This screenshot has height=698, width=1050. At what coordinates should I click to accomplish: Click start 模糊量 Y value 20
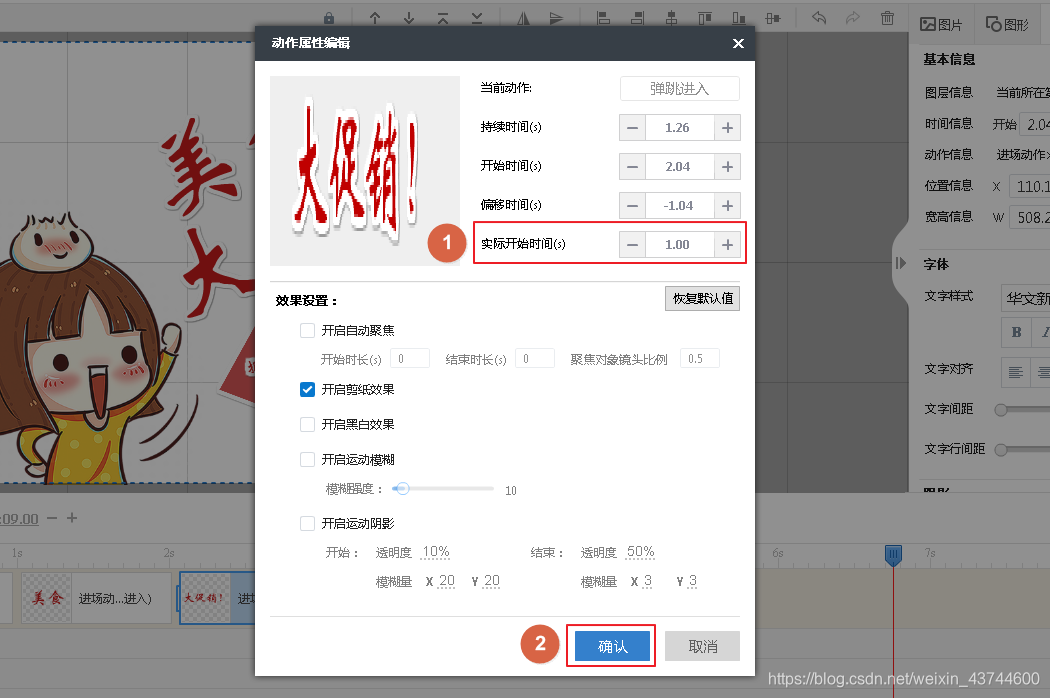[x=492, y=581]
